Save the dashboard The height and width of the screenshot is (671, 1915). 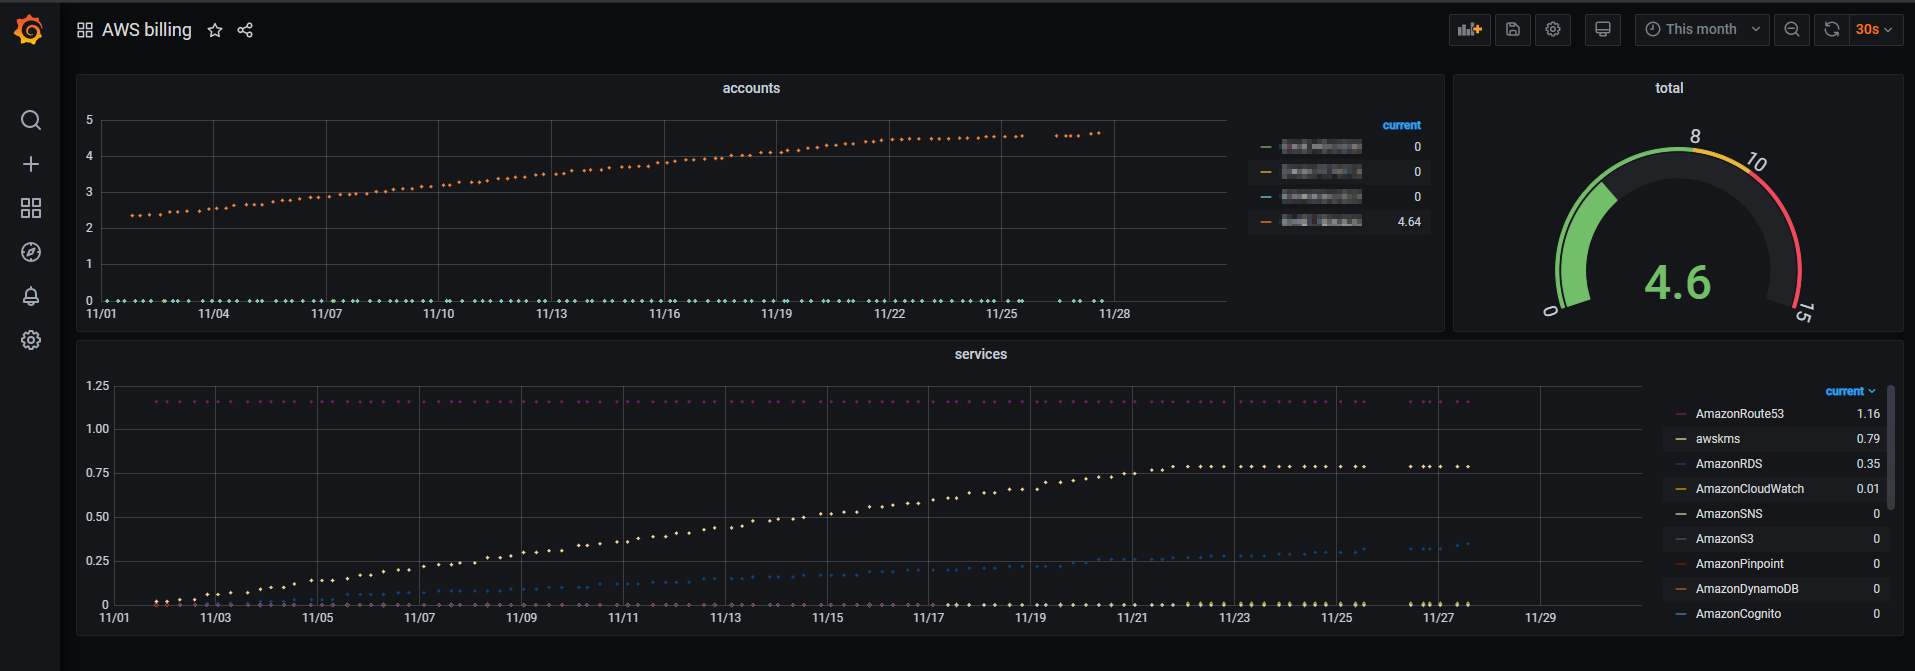[1513, 29]
